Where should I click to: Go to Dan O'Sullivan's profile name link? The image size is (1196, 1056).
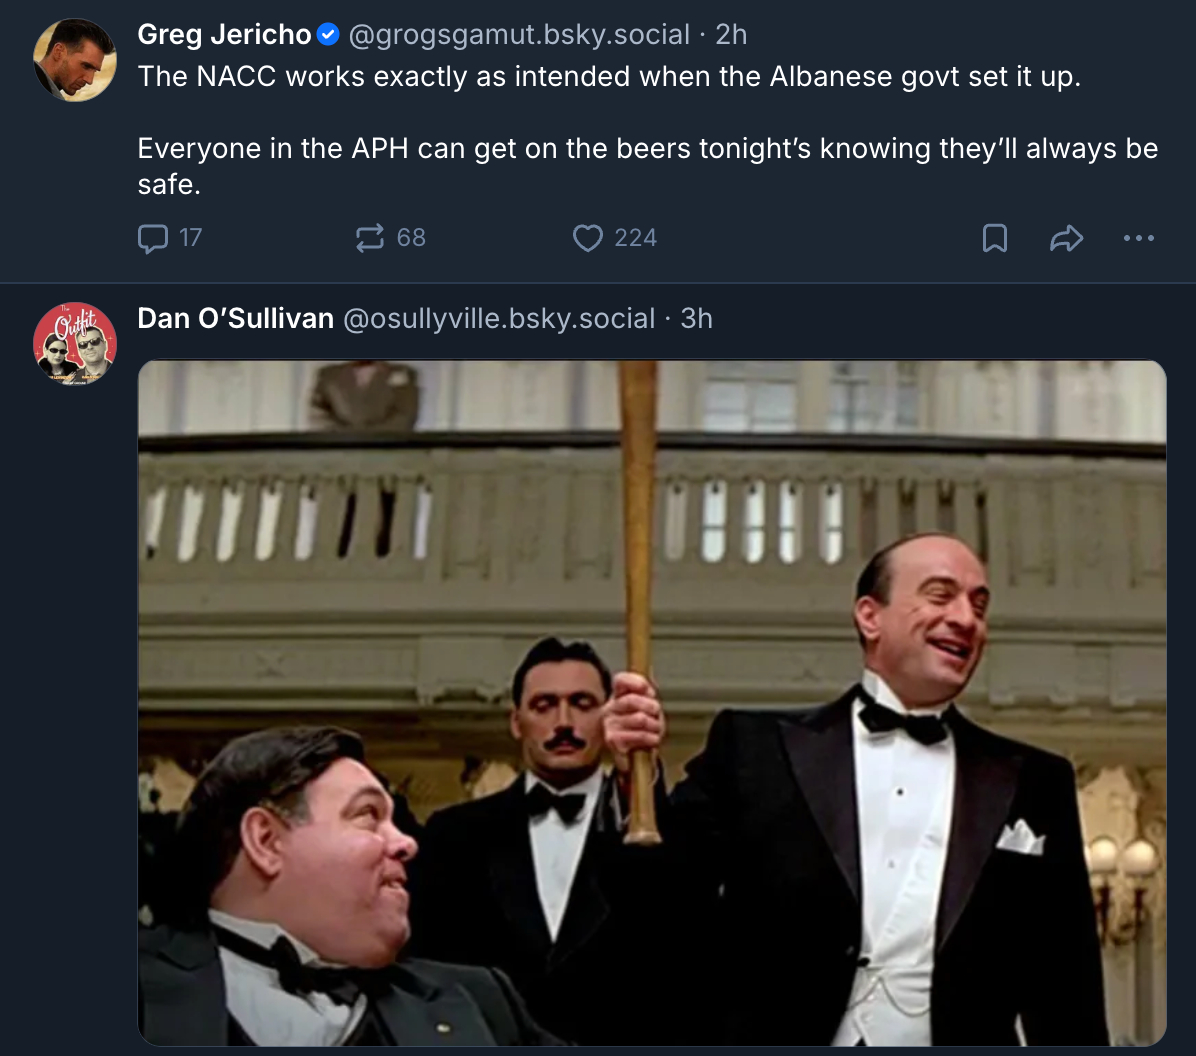coord(235,319)
